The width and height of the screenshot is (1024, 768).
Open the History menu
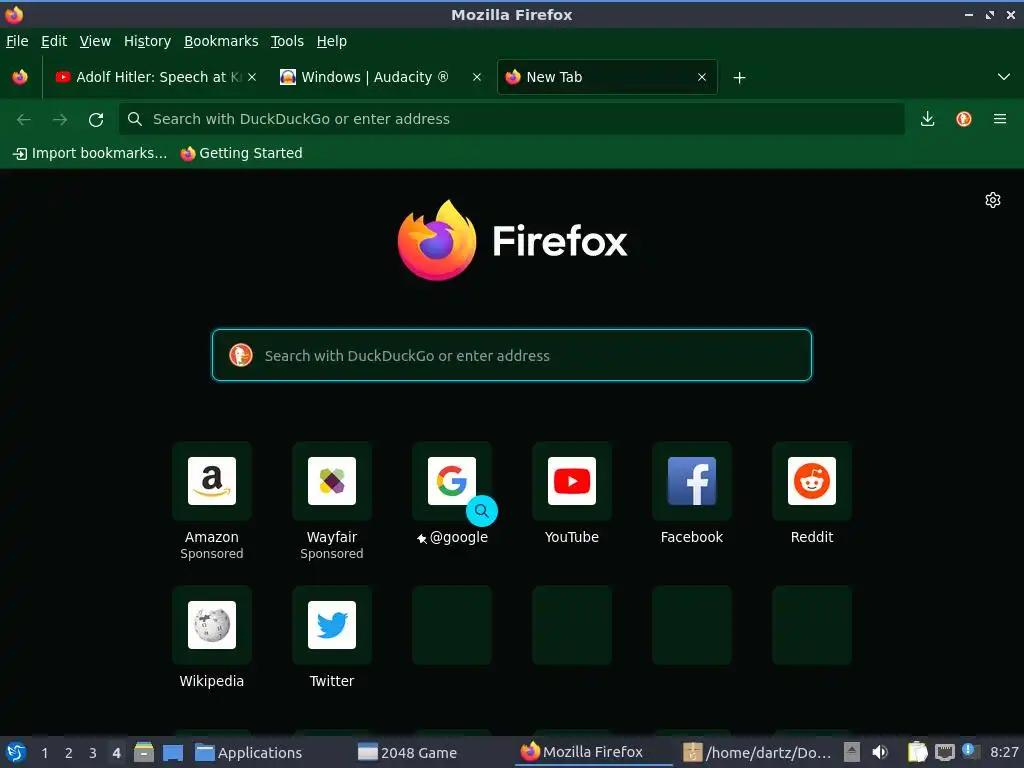click(148, 41)
